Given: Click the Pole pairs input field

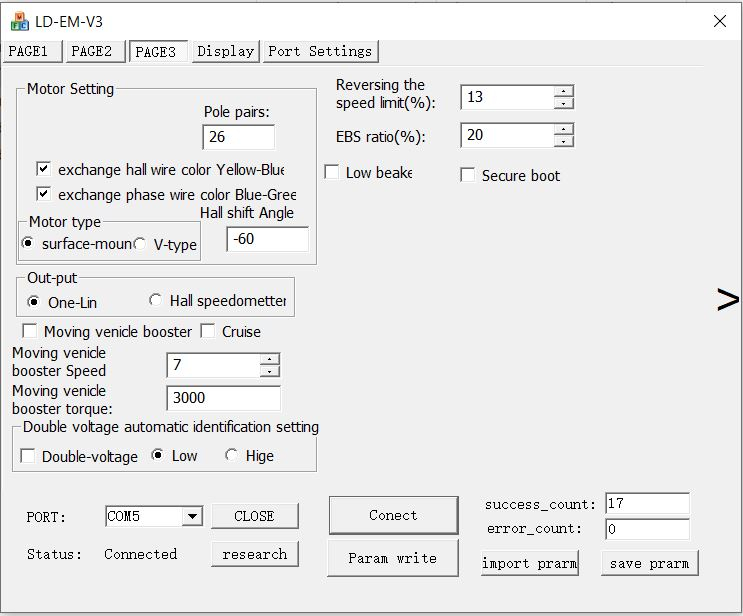Looking at the screenshot, I should [x=238, y=137].
